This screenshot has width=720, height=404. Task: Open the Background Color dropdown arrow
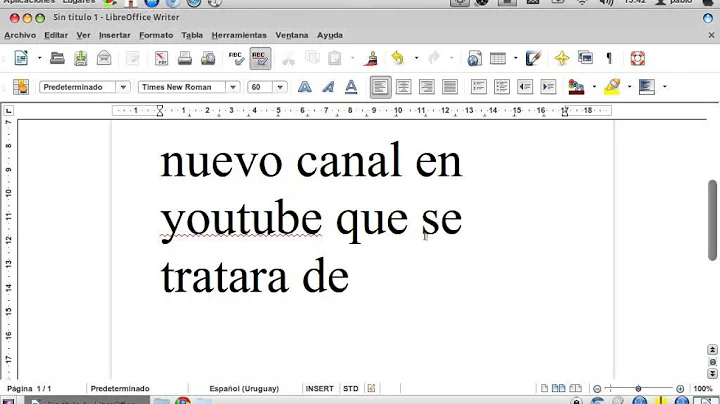click(664, 87)
